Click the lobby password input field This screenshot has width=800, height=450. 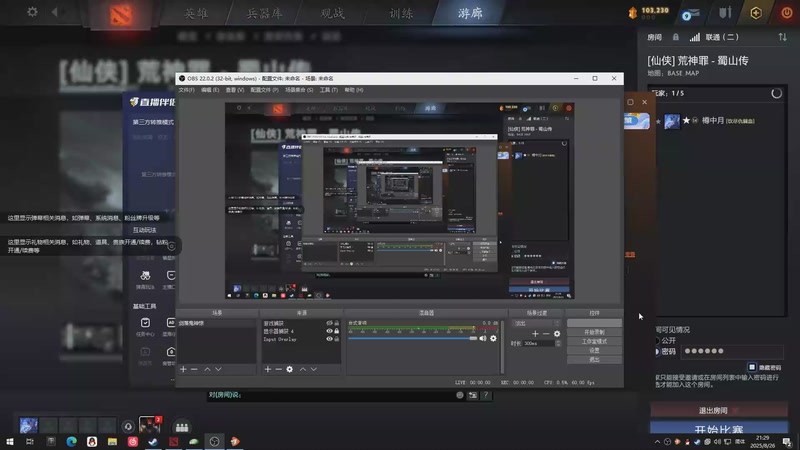pos(732,352)
